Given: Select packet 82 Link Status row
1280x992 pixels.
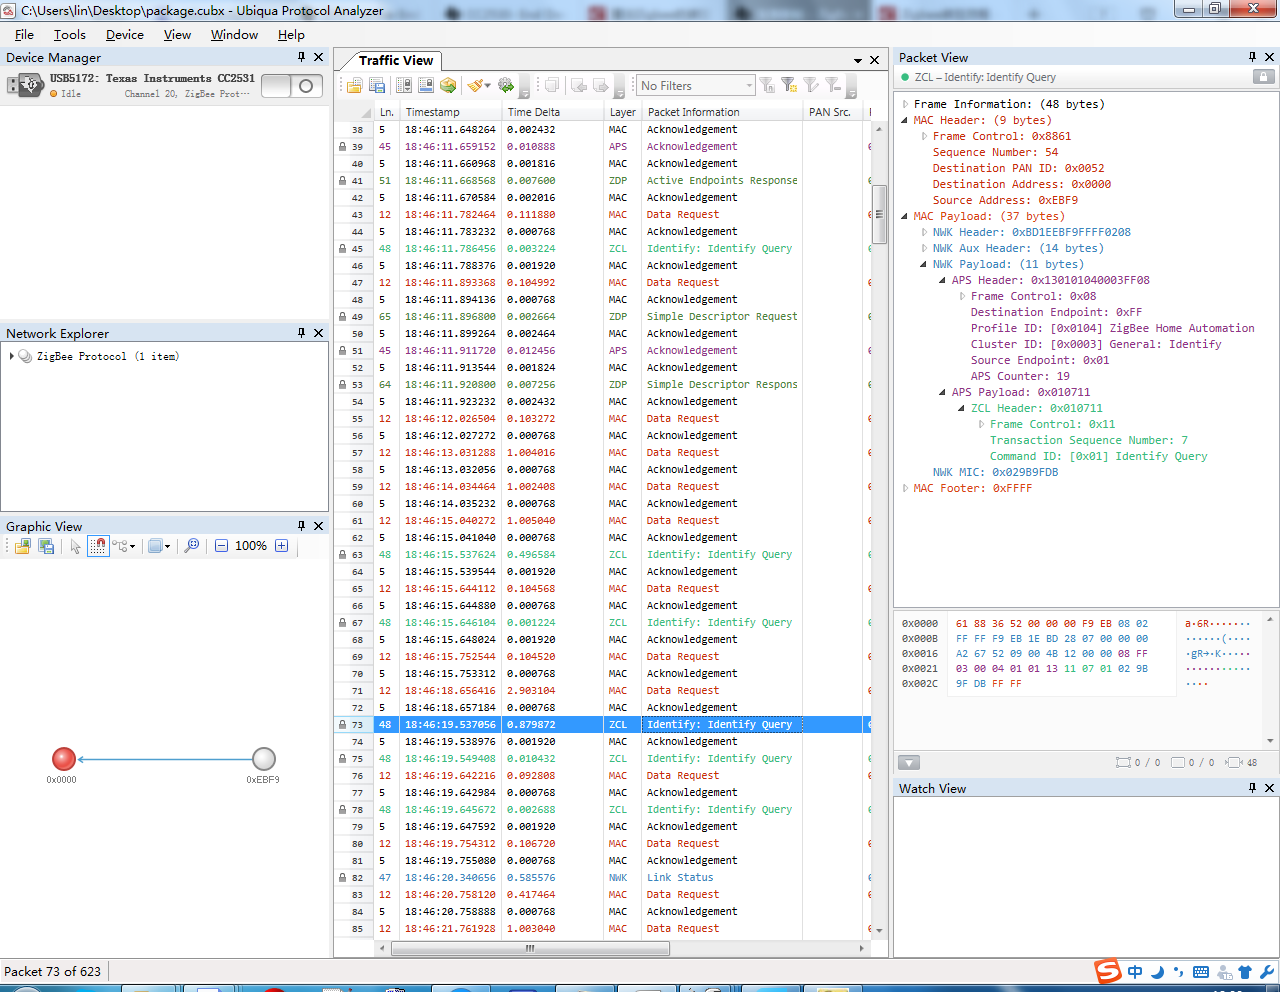Looking at the screenshot, I should pos(680,878).
